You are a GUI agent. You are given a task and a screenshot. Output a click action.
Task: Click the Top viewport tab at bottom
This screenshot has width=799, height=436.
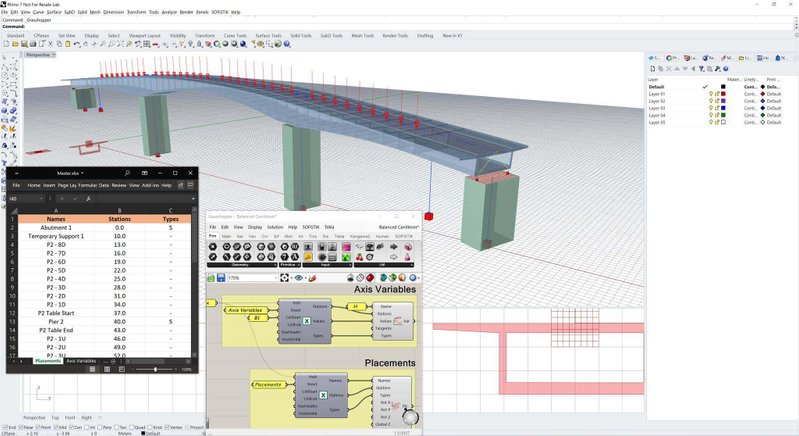55,416
